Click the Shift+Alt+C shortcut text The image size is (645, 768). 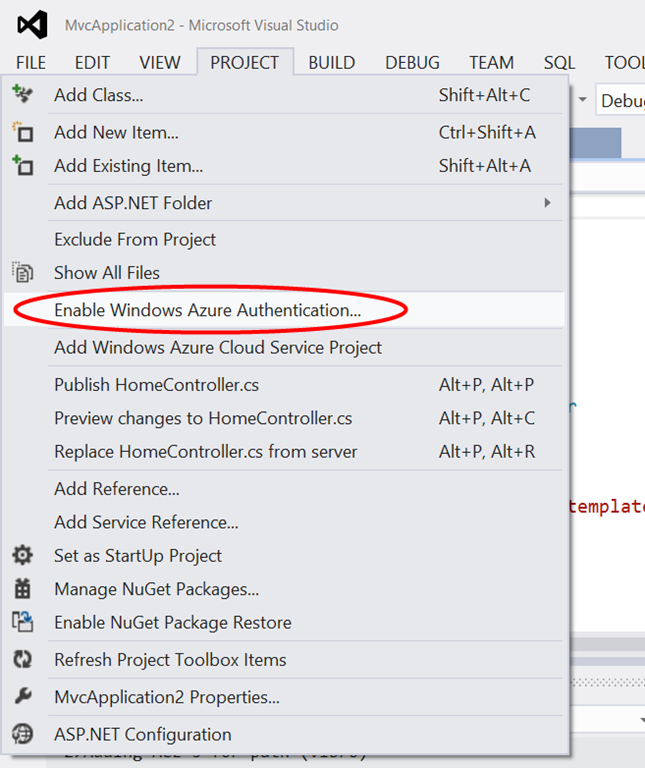pos(484,95)
